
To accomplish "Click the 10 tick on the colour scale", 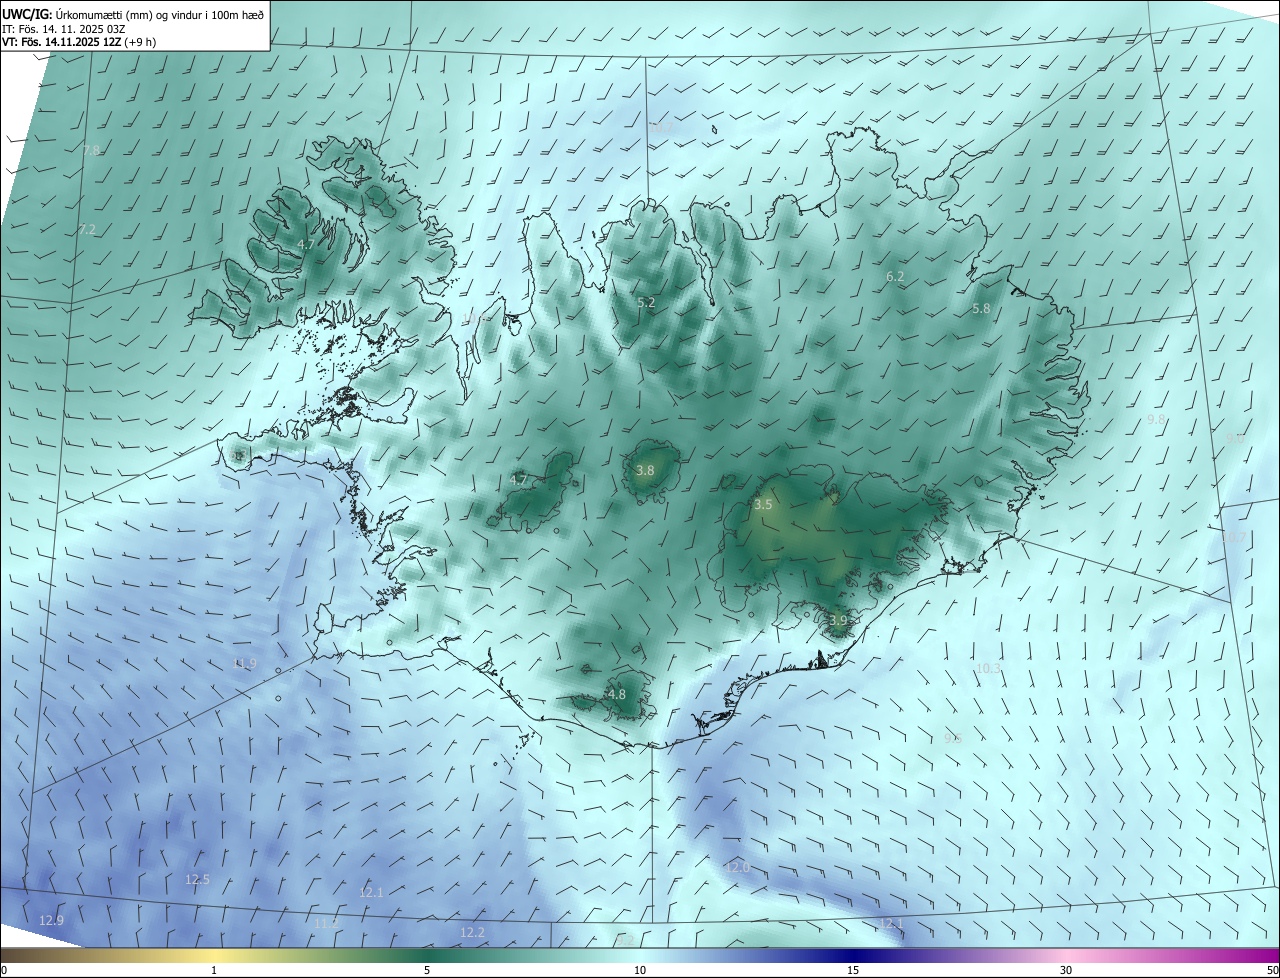I will (640, 970).
